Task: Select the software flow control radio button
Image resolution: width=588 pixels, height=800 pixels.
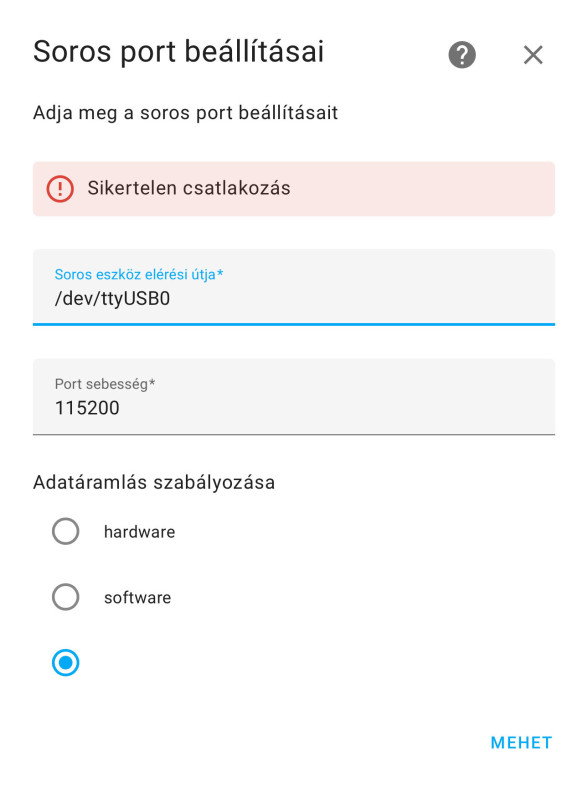Action: [65, 596]
